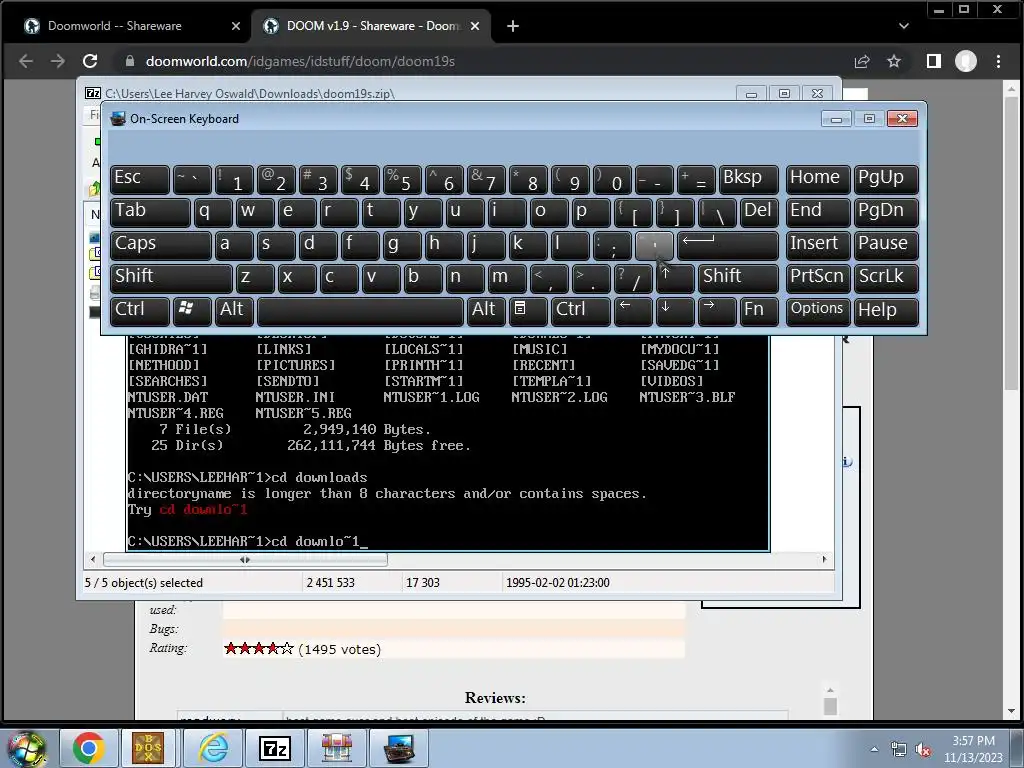Open the On-Screen Keyboard taskbar icon
Screen dimensions: 1024x768
[399, 748]
